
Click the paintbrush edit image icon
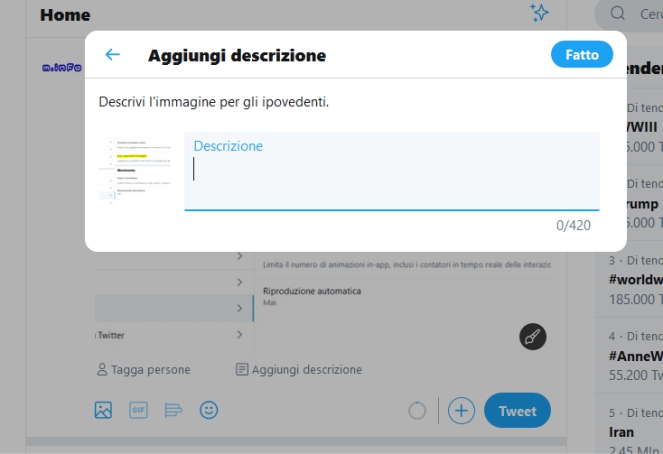pyautogui.click(x=533, y=337)
